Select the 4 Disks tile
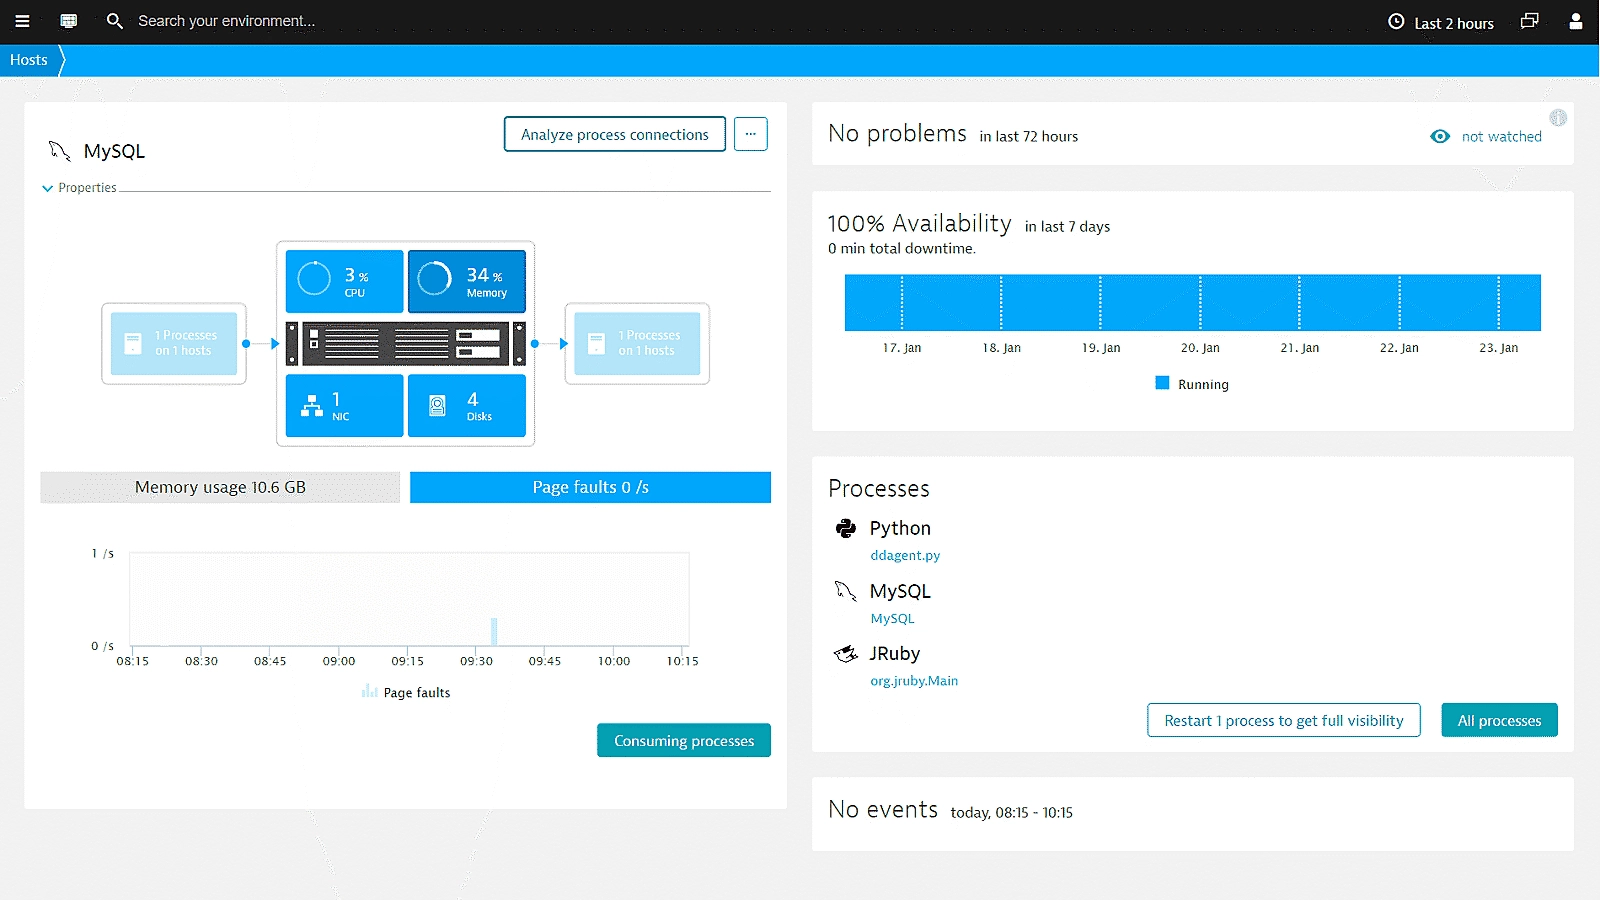 467,405
